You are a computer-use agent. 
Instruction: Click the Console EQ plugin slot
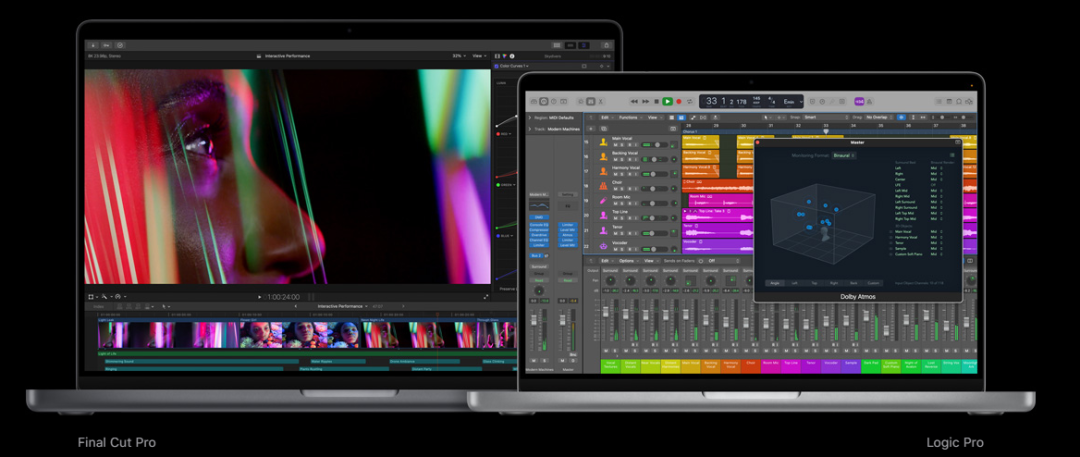(x=539, y=225)
